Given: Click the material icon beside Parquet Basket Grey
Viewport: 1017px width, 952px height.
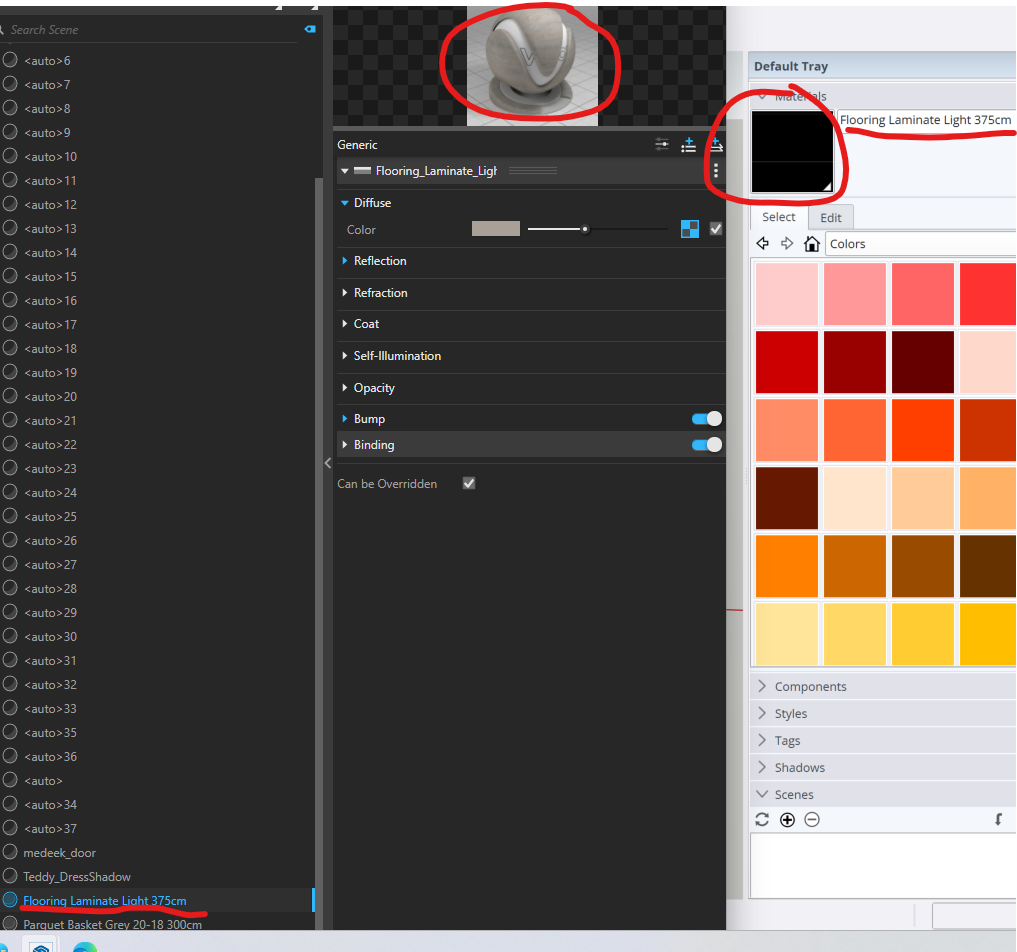Looking at the screenshot, I should [10, 923].
